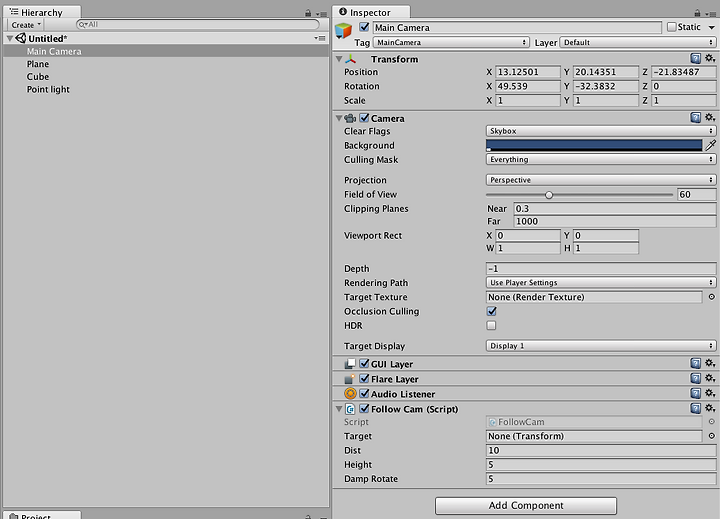Click the Audio Listener orange icon
720x519 pixels.
point(350,394)
